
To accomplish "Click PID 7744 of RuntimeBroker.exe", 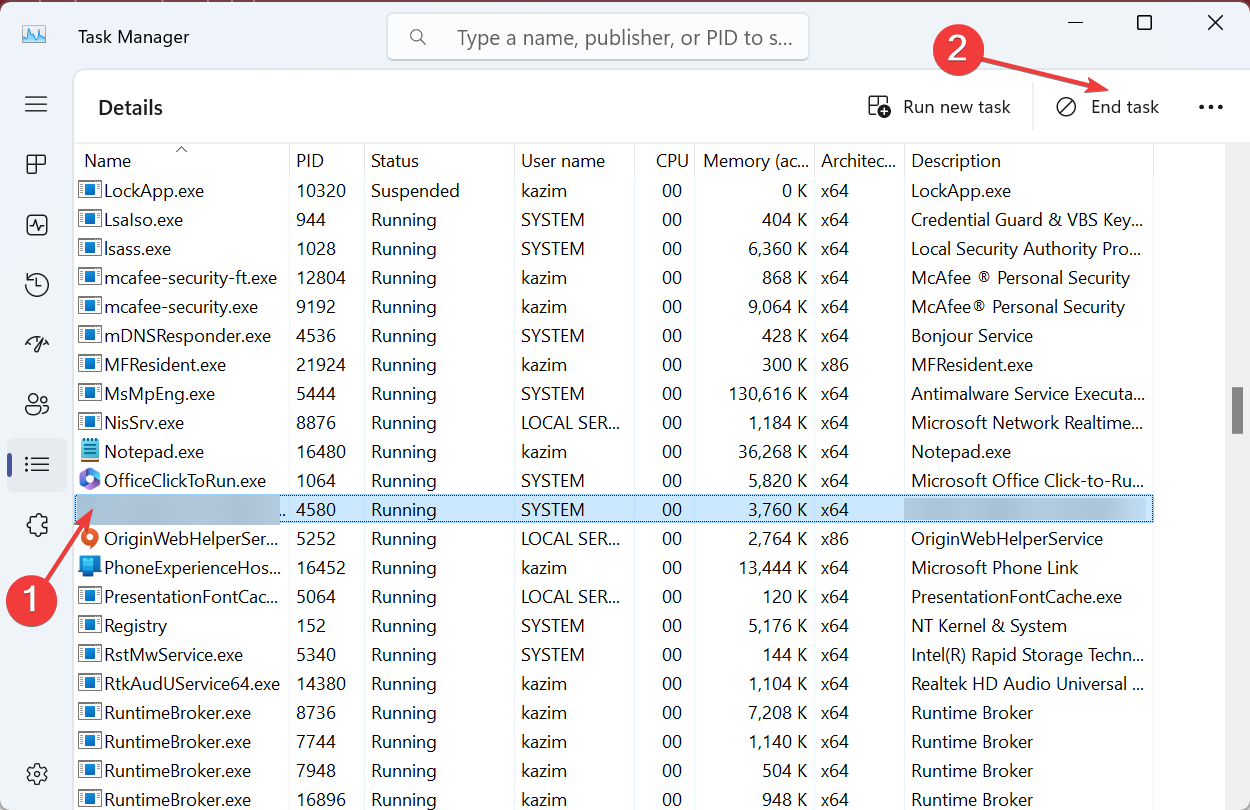I will 316,742.
